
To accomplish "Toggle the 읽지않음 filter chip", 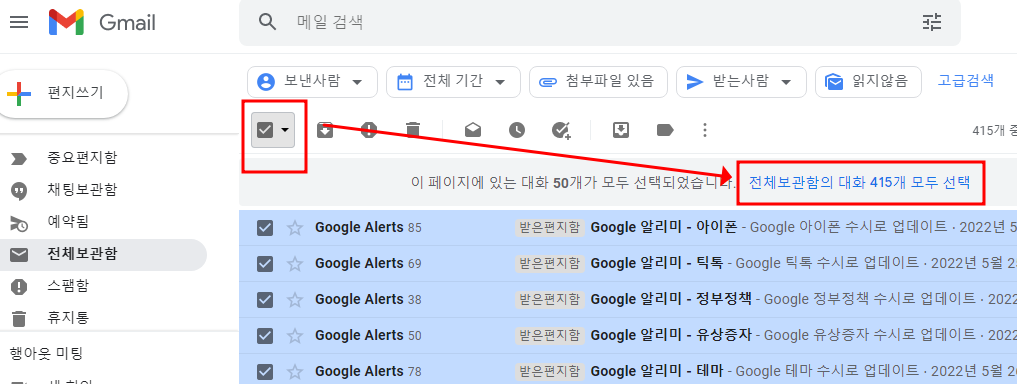I will point(868,82).
